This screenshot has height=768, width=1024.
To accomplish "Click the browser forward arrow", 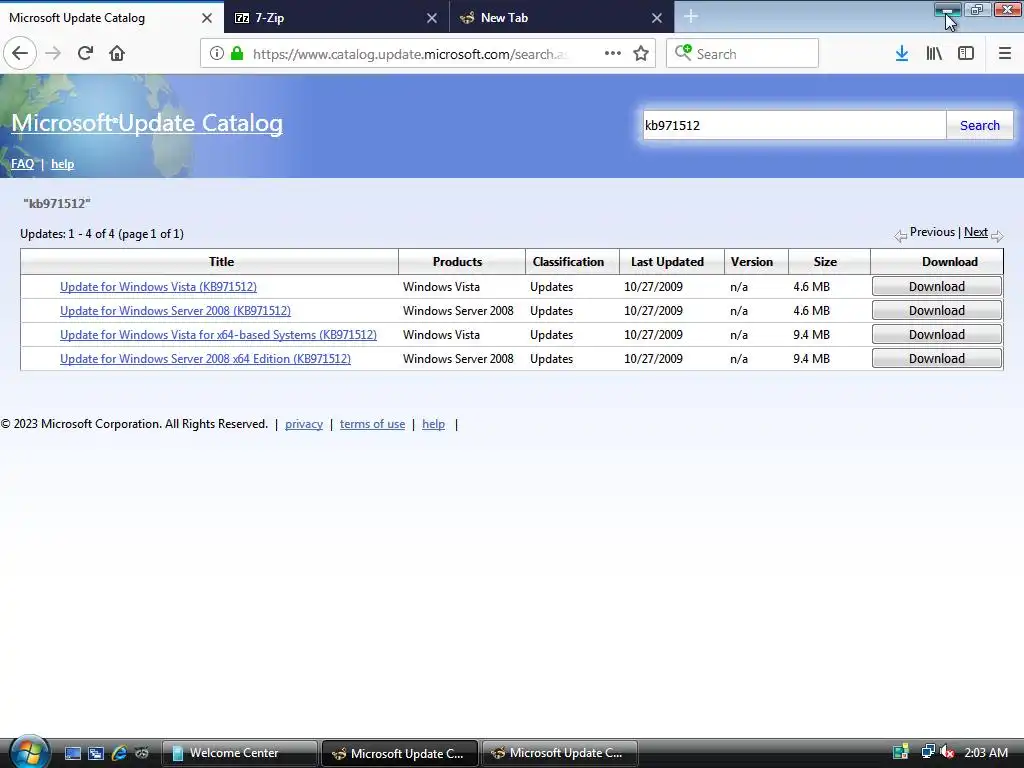I will [53, 53].
